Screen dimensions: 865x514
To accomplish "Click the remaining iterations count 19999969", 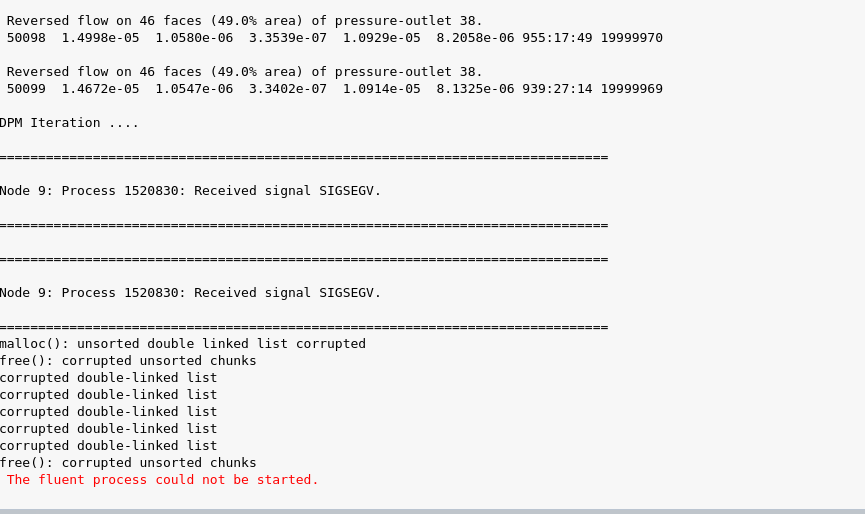I will pos(632,89).
